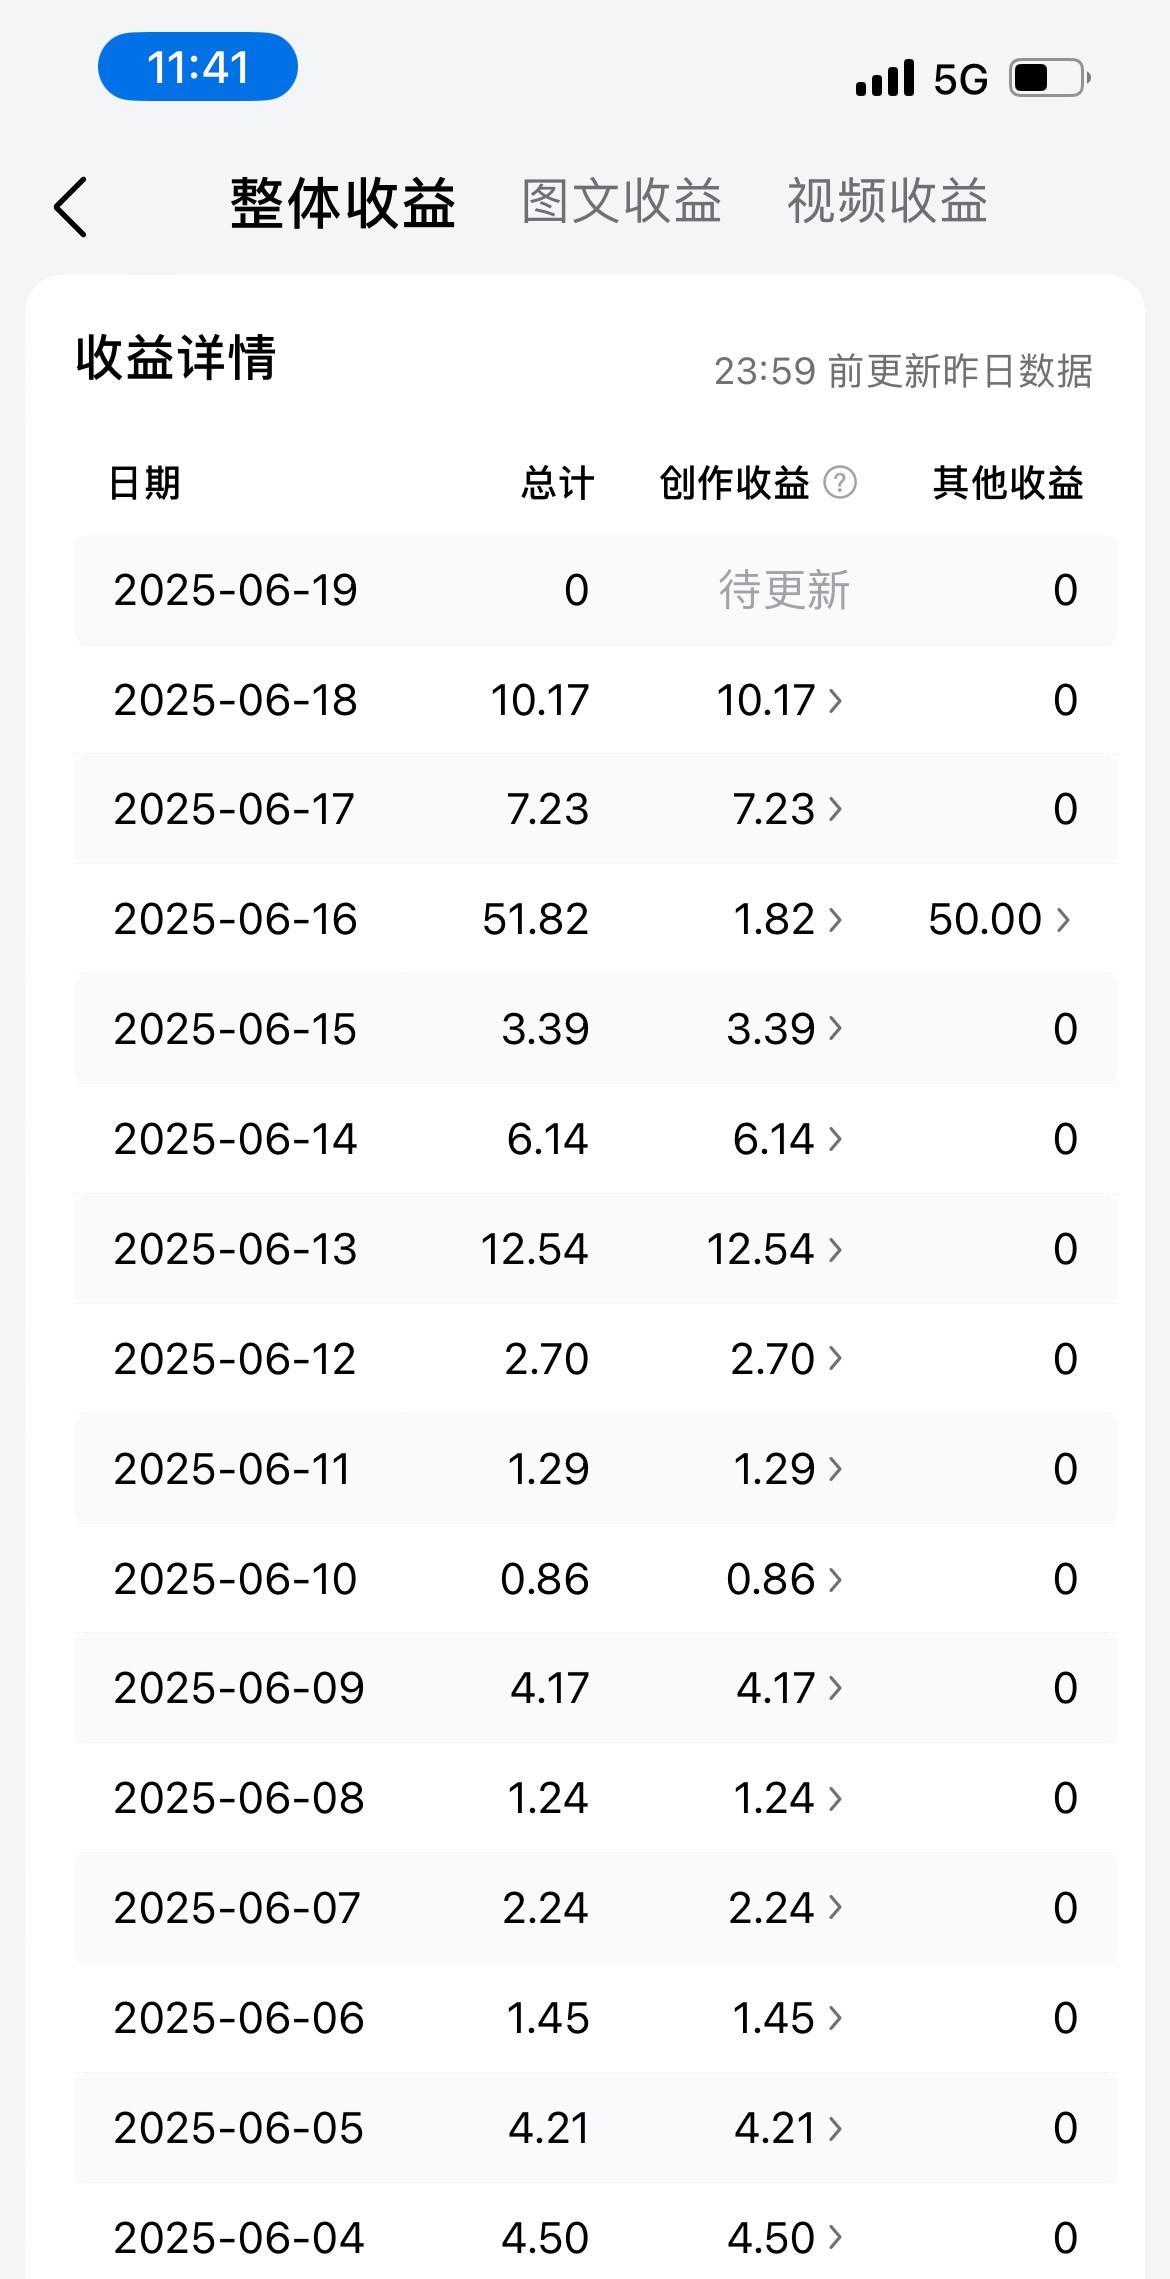The width and height of the screenshot is (1170, 2279).
Task: Tap the cellular signal bars icon
Action: coord(885,78)
